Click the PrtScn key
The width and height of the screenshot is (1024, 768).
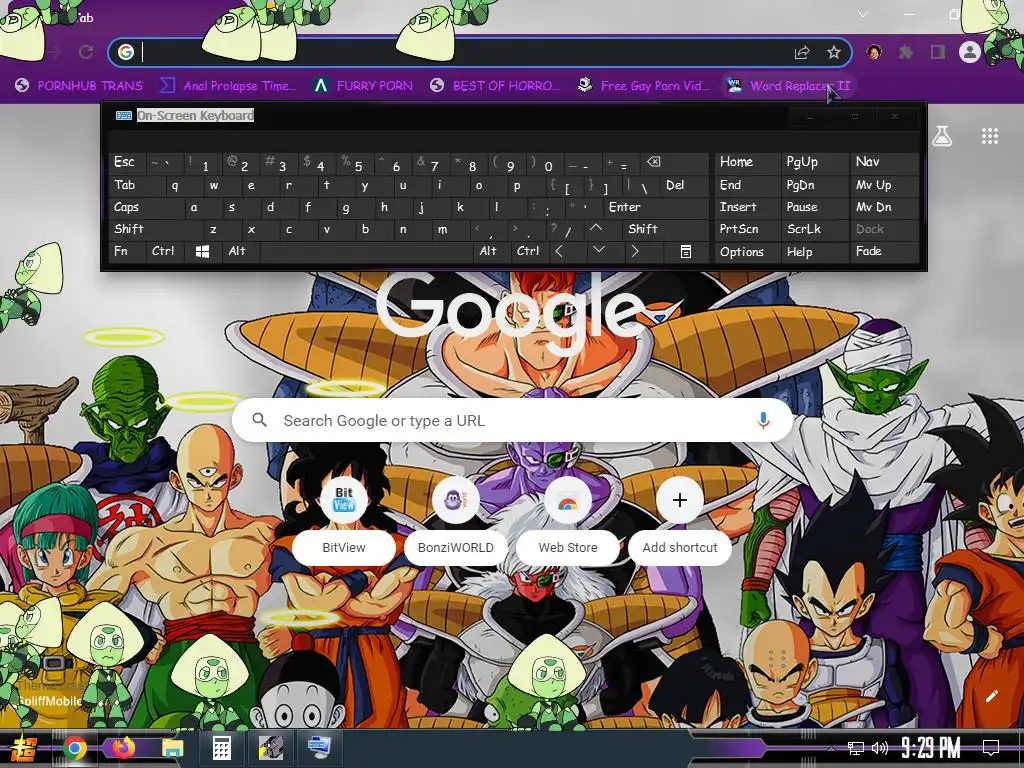point(748,229)
